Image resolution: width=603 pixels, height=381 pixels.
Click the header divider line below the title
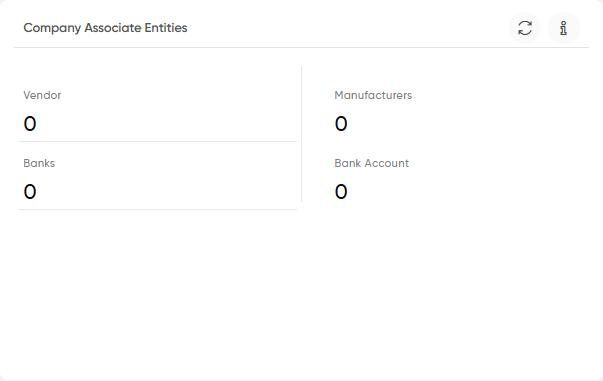(302, 48)
